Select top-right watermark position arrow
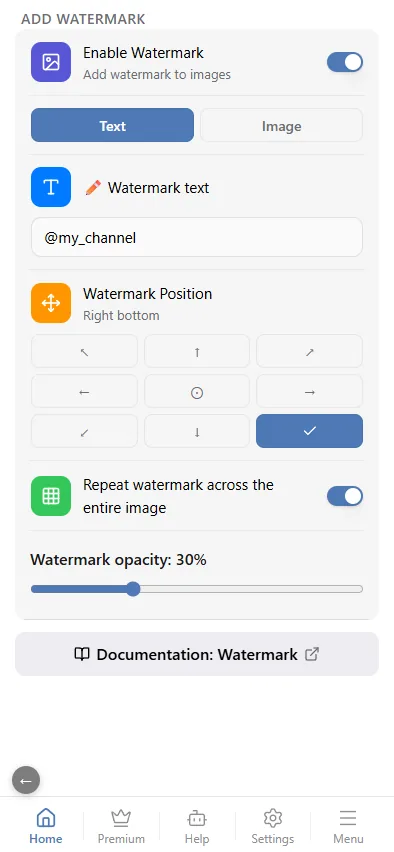394x852 pixels. coord(309,352)
